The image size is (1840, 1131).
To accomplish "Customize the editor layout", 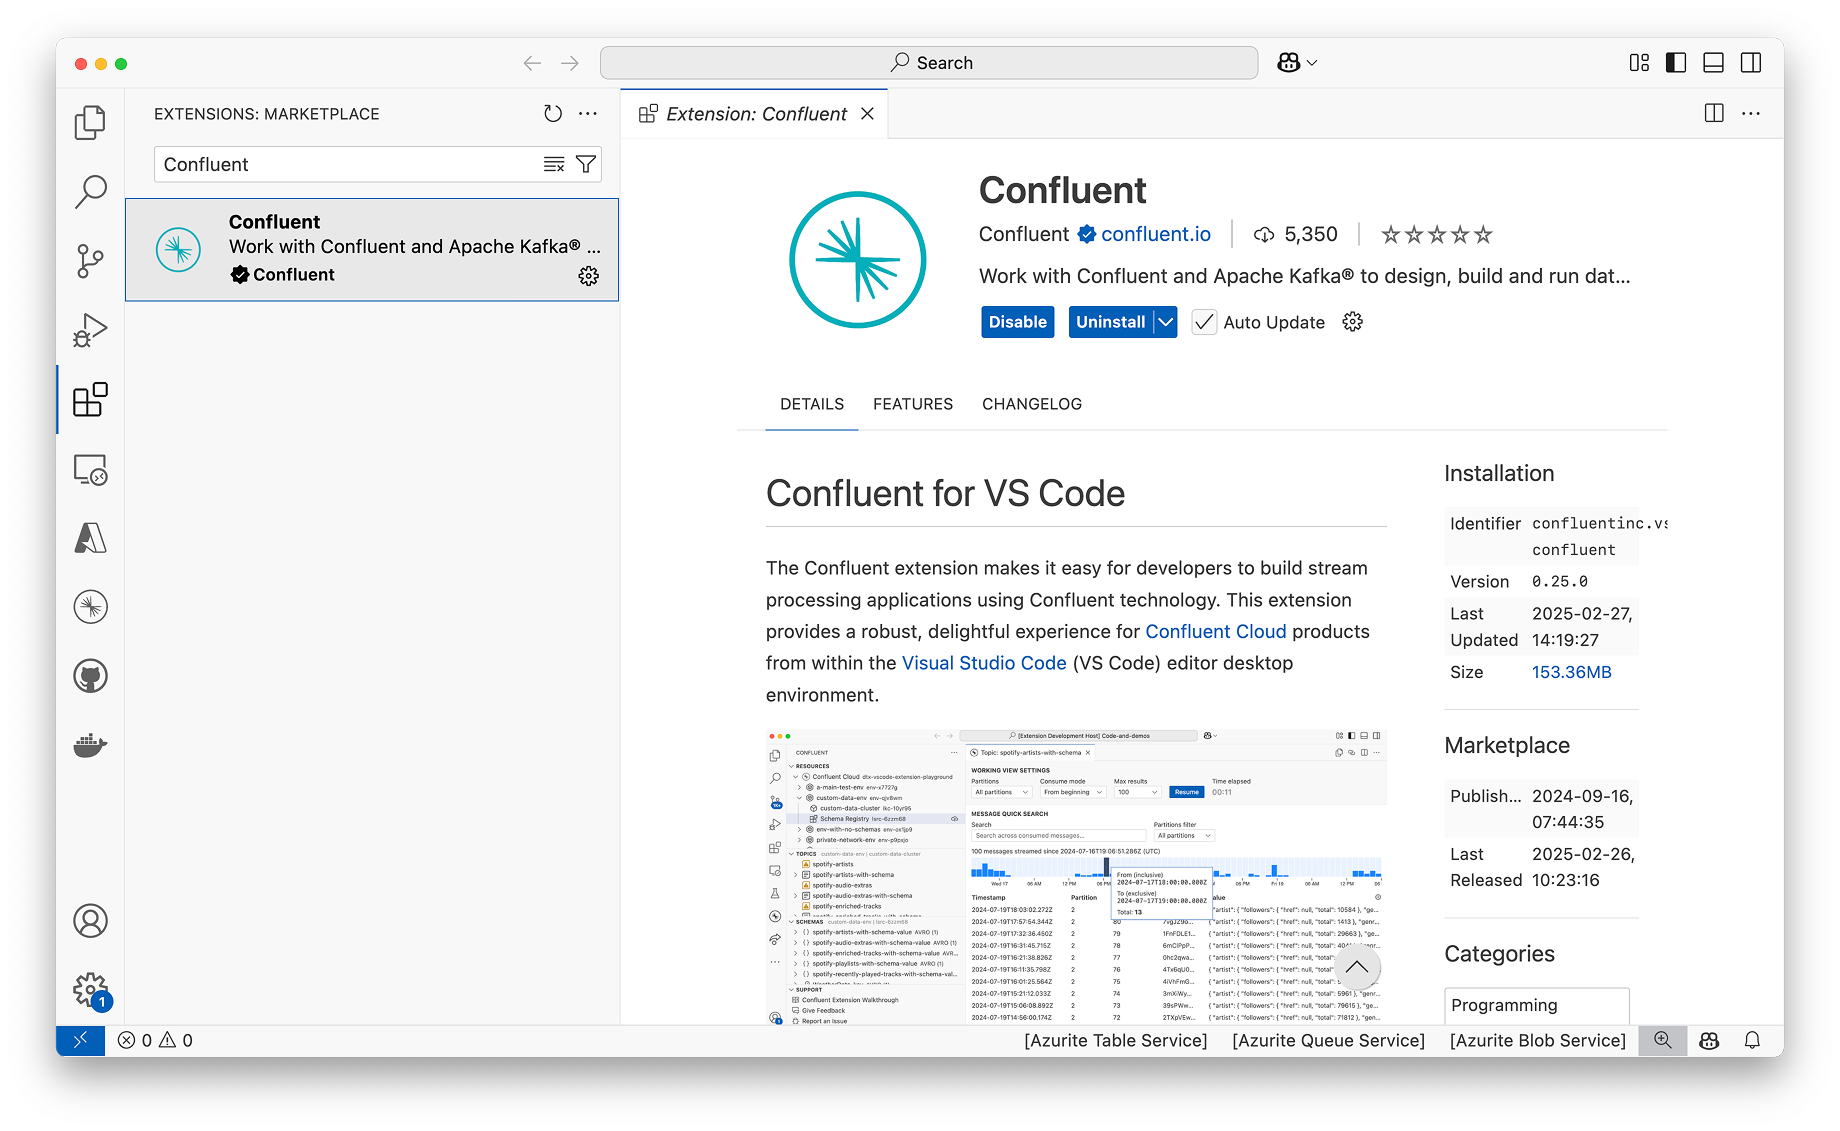I will coord(1639,63).
